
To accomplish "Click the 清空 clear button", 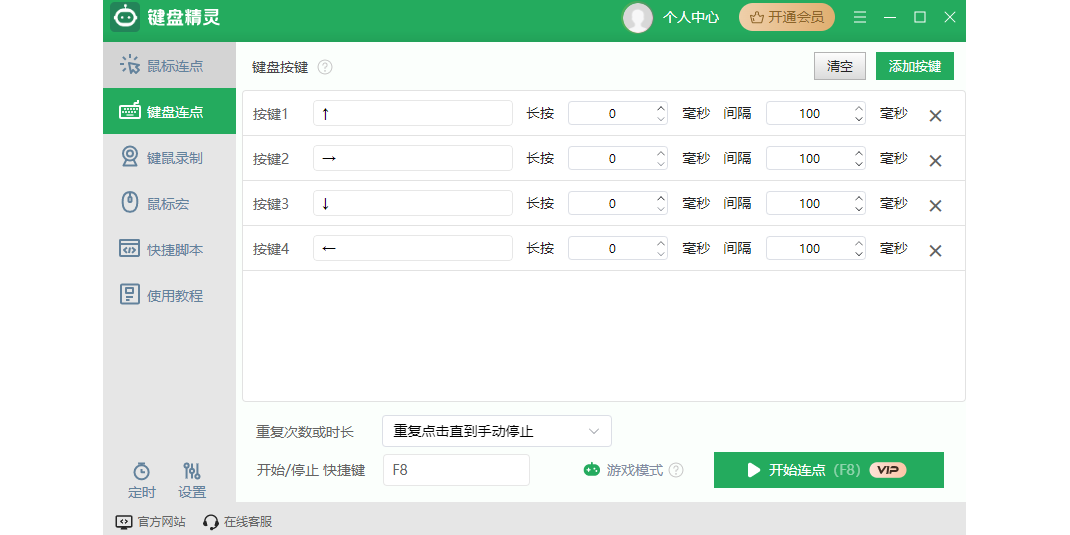I will [840, 66].
